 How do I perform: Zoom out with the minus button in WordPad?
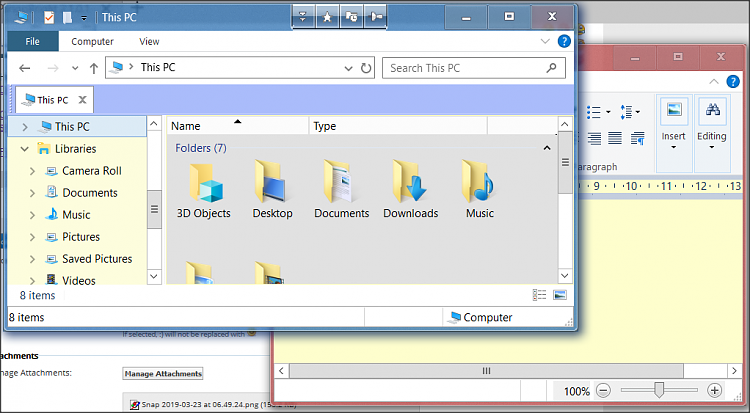pyautogui.click(x=604, y=391)
